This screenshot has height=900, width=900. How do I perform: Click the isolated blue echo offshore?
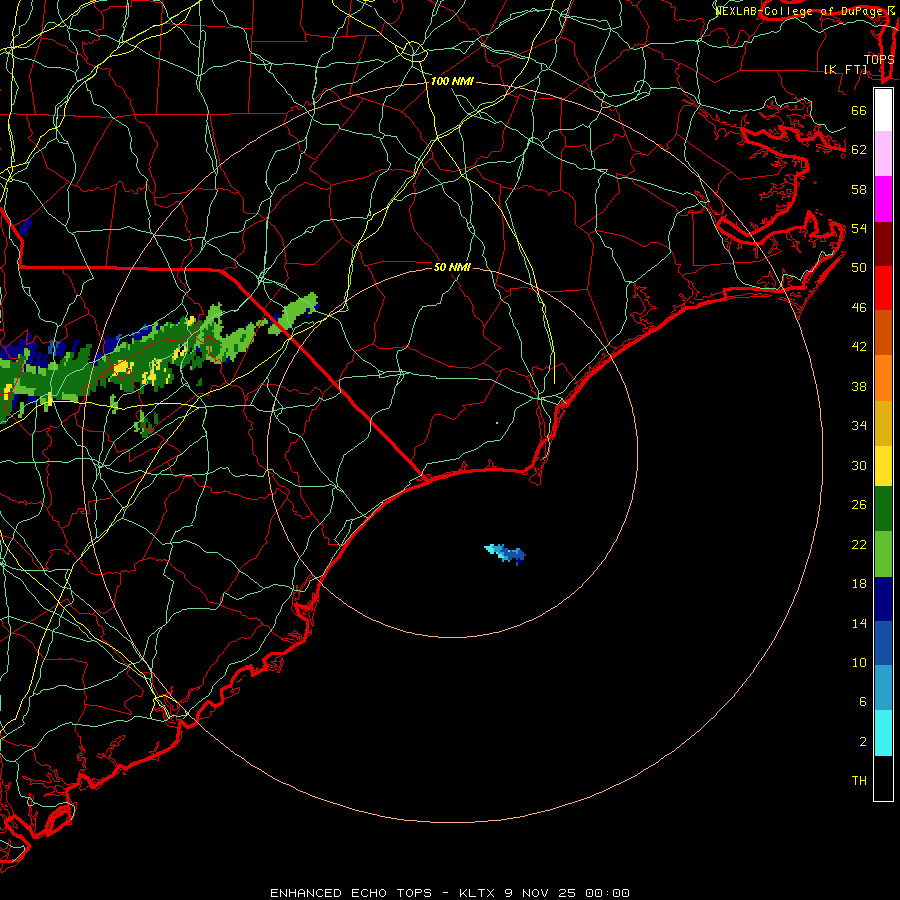tap(505, 554)
